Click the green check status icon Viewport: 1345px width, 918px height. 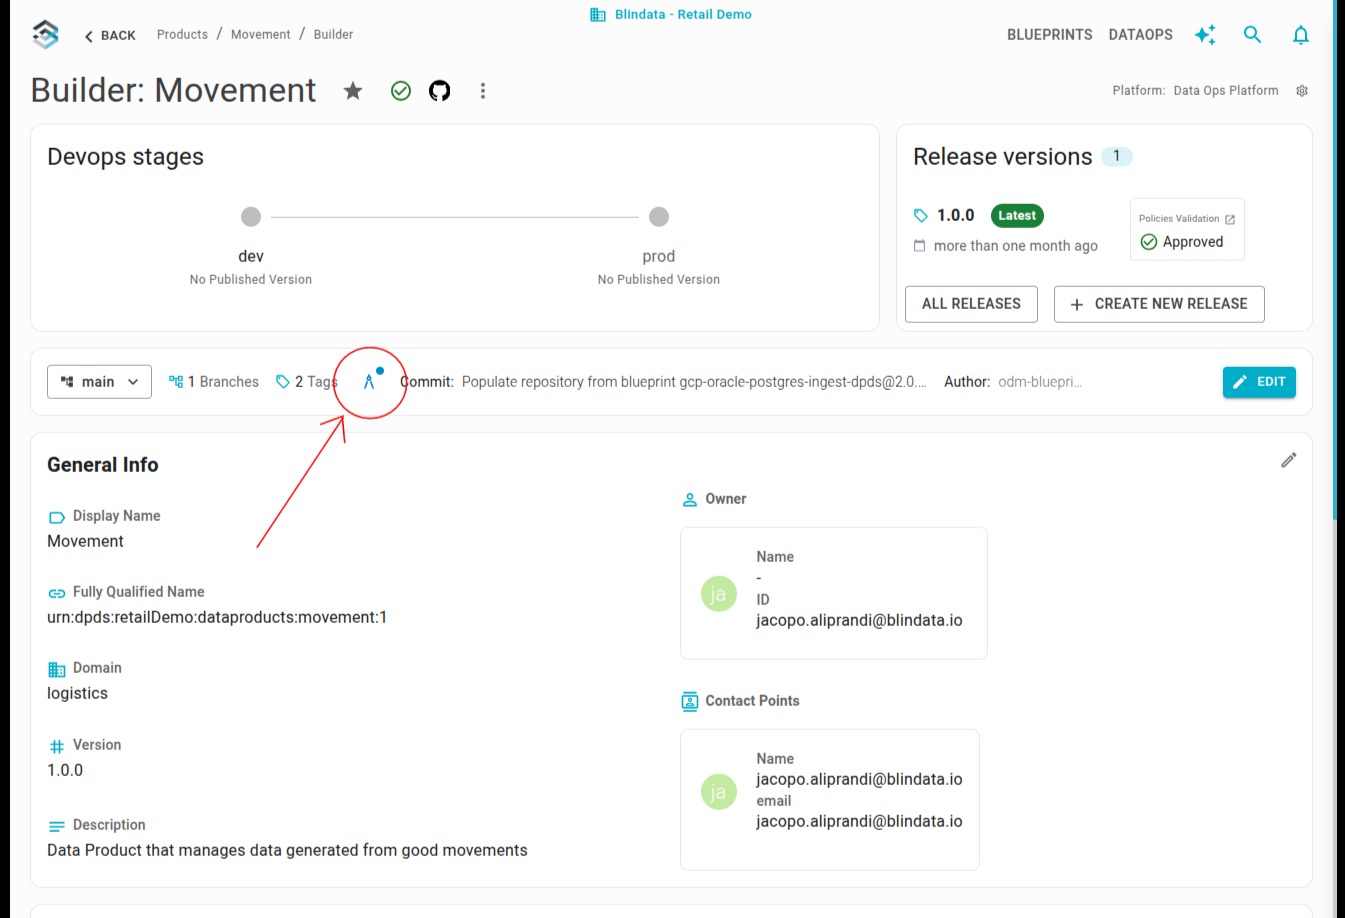(401, 91)
